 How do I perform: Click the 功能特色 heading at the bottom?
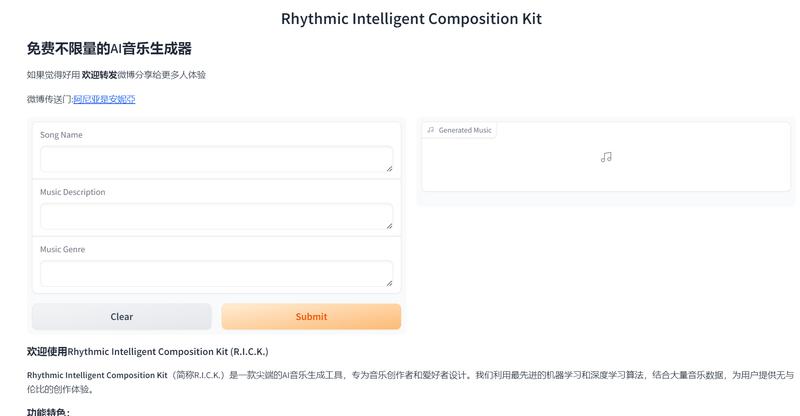click(x=48, y=411)
